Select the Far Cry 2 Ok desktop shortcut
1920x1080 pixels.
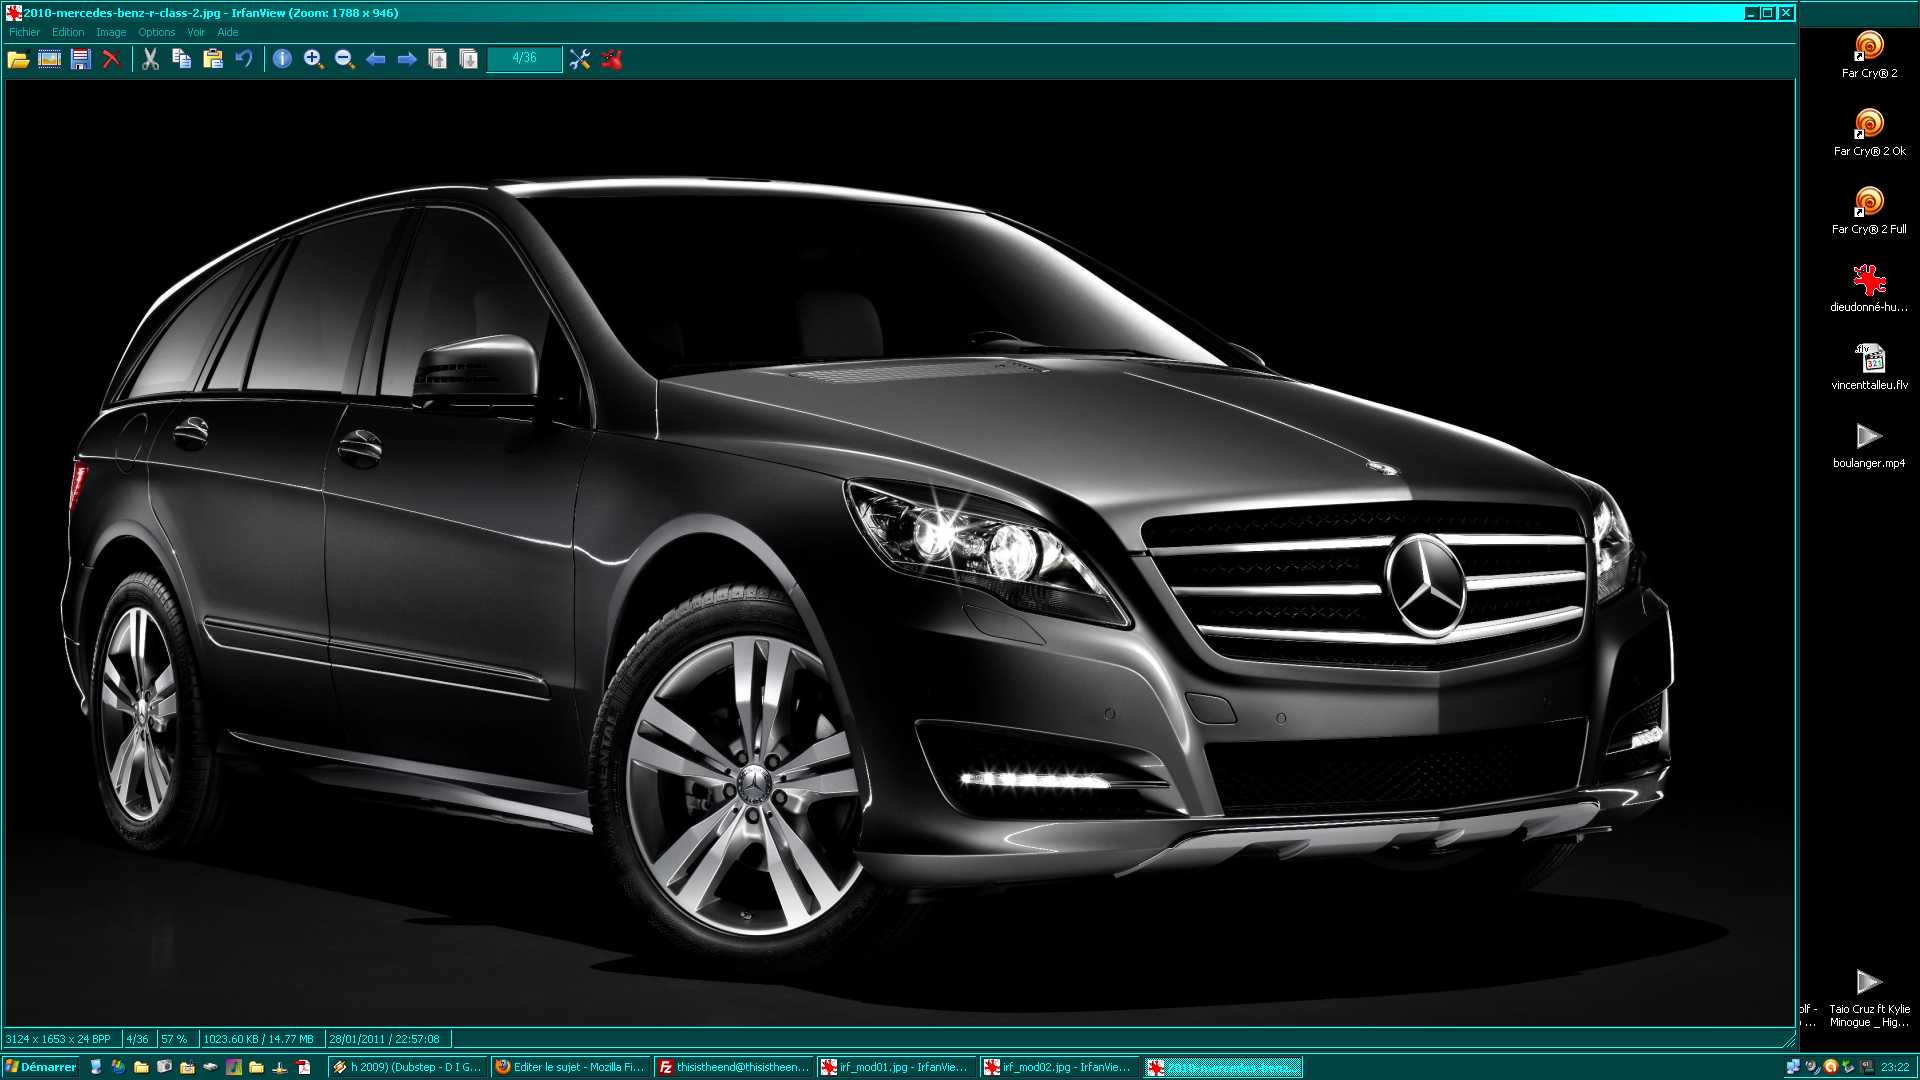(x=1869, y=133)
